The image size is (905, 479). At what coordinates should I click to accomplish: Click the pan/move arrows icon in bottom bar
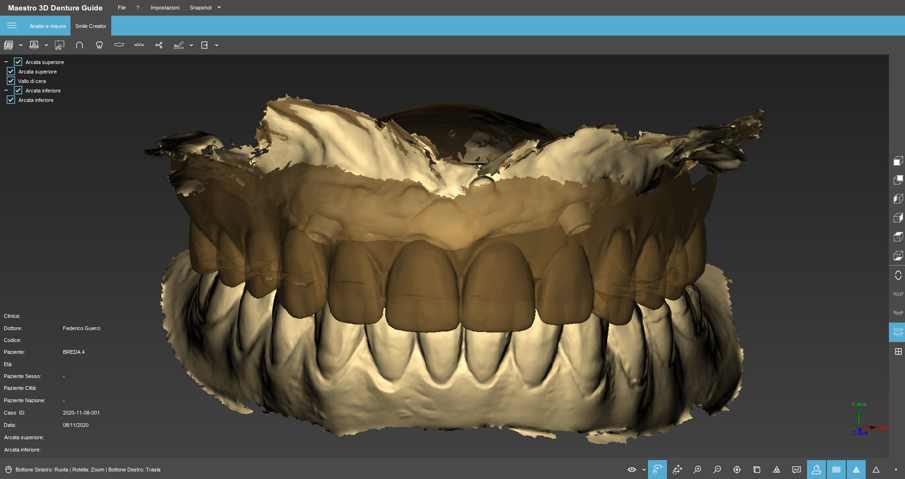[x=678, y=470]
